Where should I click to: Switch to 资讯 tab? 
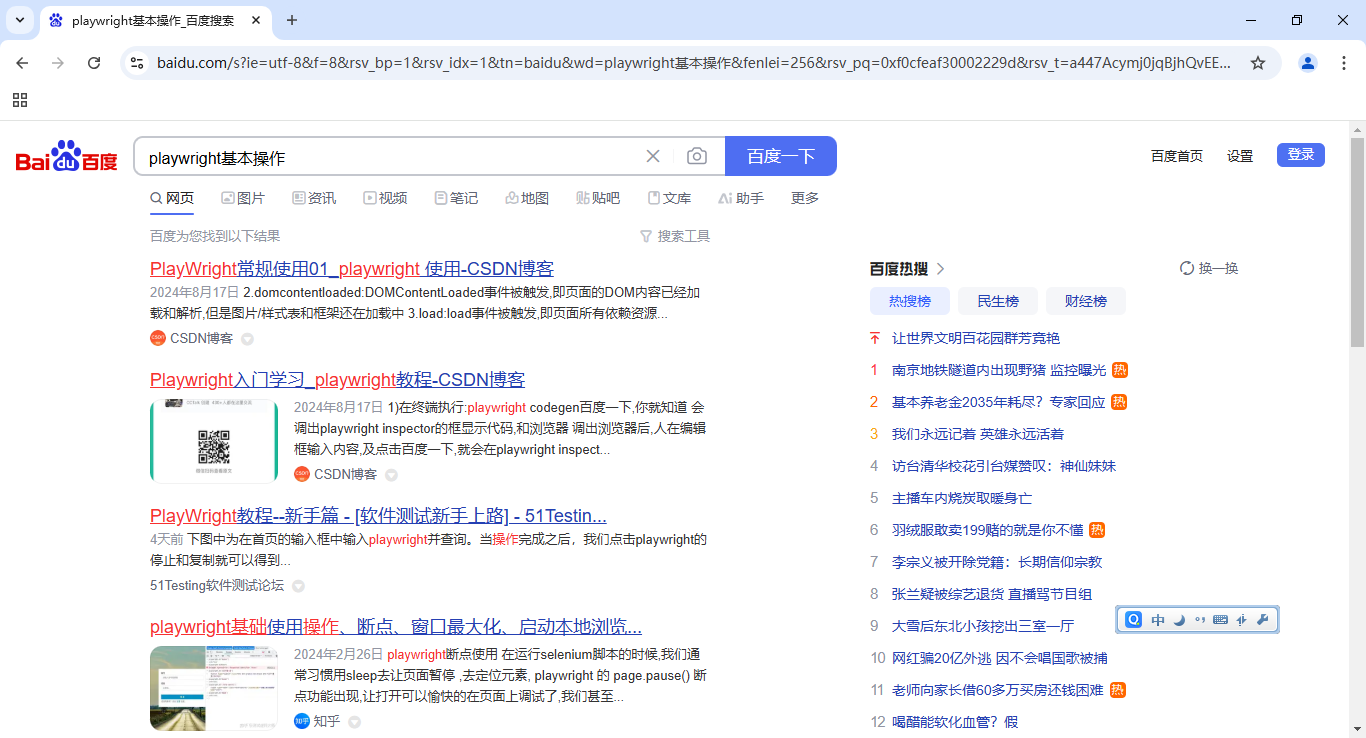pyautogui.click(x=314, y=198)
